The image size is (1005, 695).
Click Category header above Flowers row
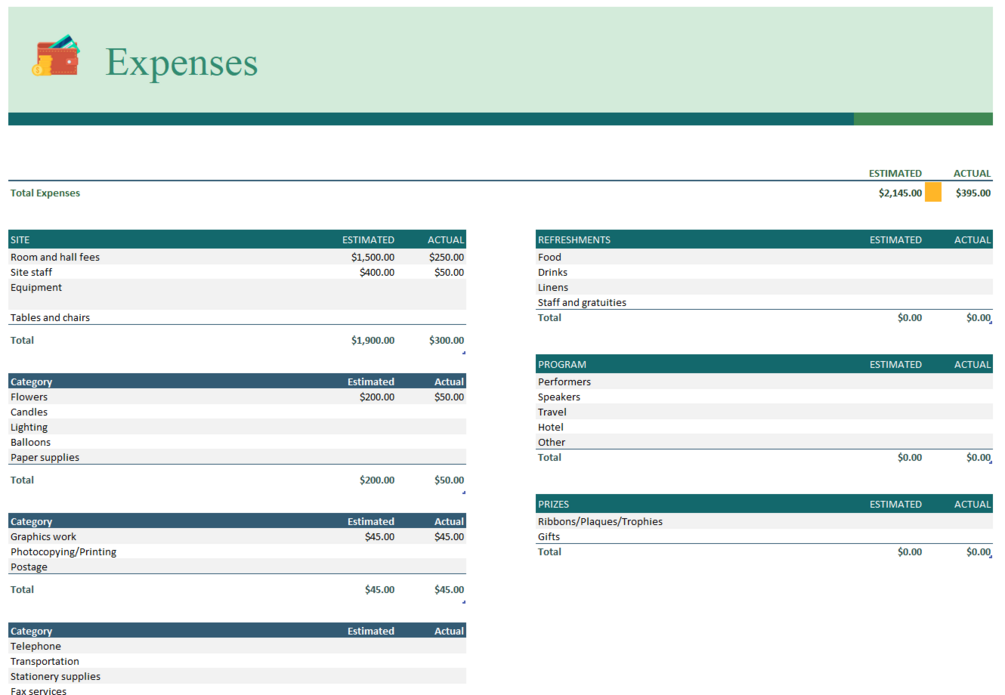[31, 381]
